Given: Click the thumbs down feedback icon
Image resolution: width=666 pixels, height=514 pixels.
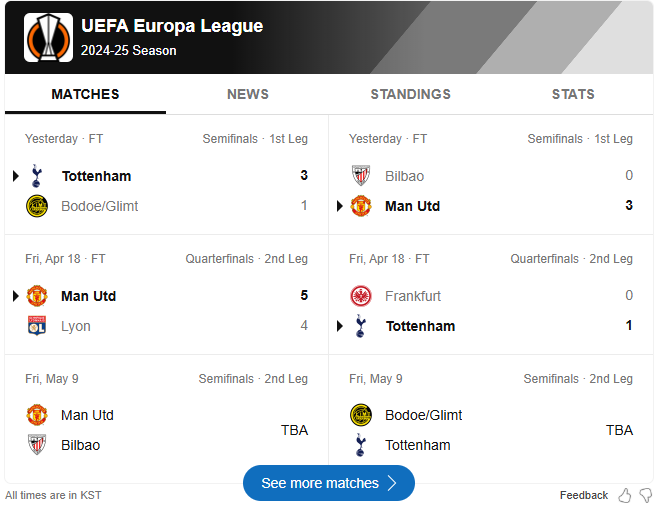Looking at the screenshot, I should point(646,495).
